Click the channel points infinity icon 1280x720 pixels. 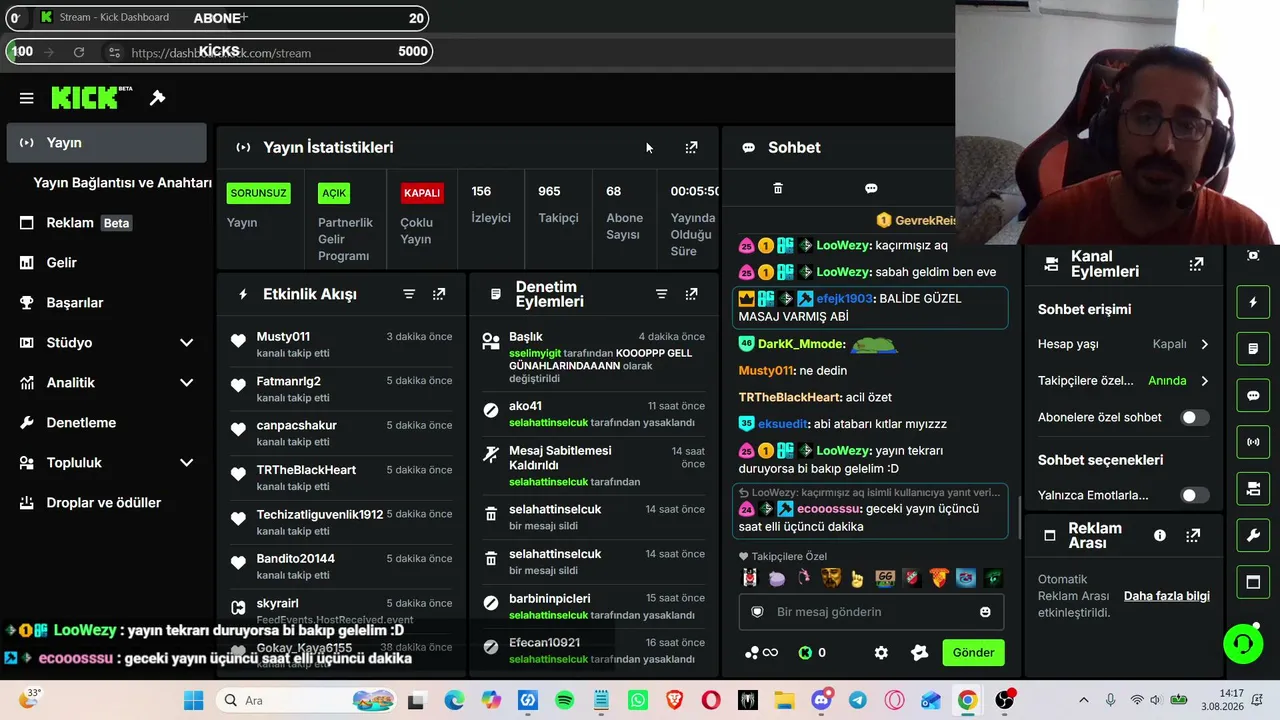(x=761, y=653)
